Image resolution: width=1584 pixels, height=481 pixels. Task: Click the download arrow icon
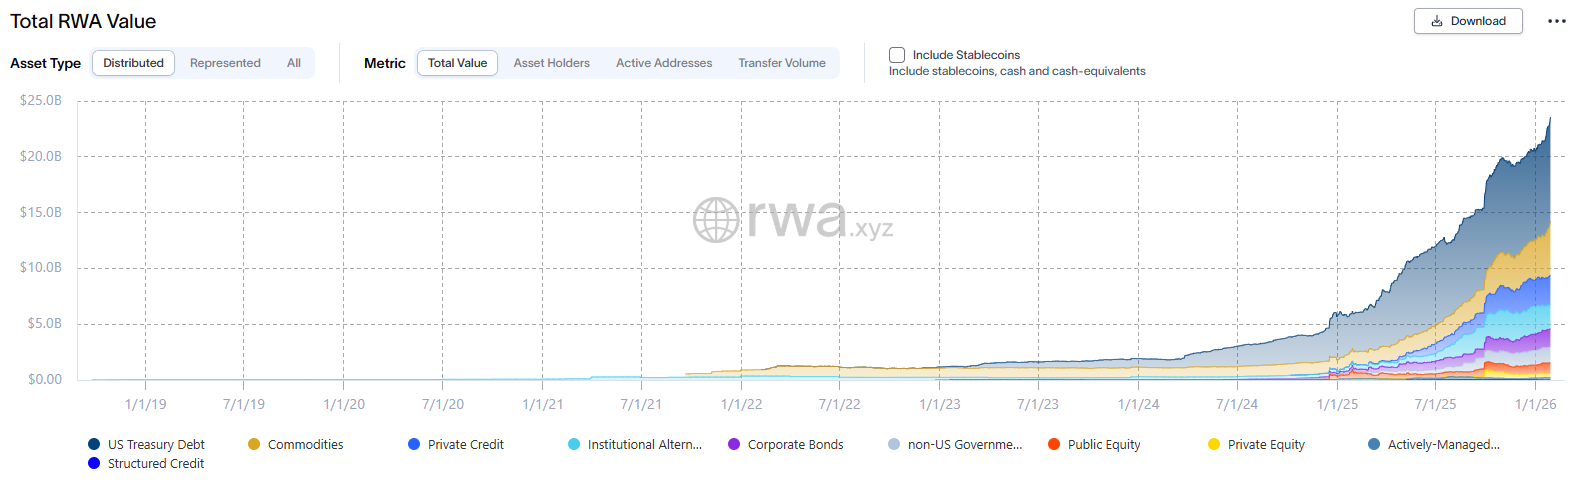[x=1437, y=21]
